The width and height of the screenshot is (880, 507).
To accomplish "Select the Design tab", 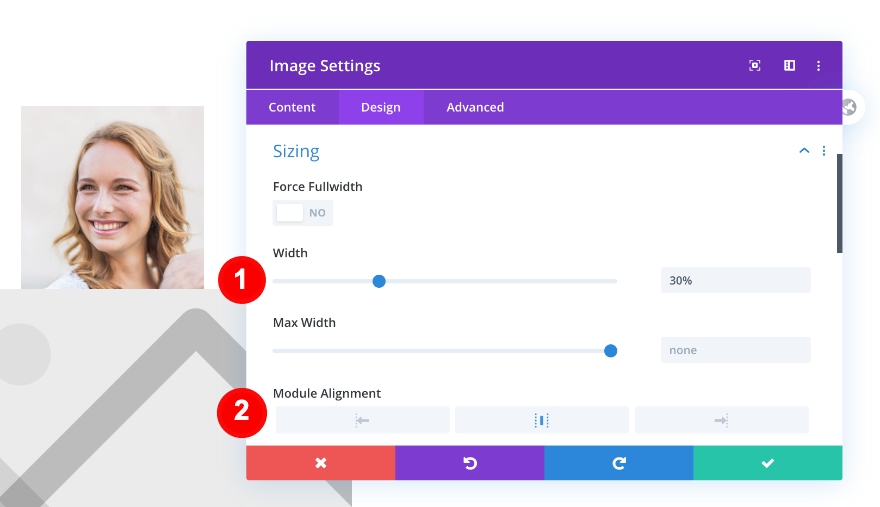I will point(381,107).
